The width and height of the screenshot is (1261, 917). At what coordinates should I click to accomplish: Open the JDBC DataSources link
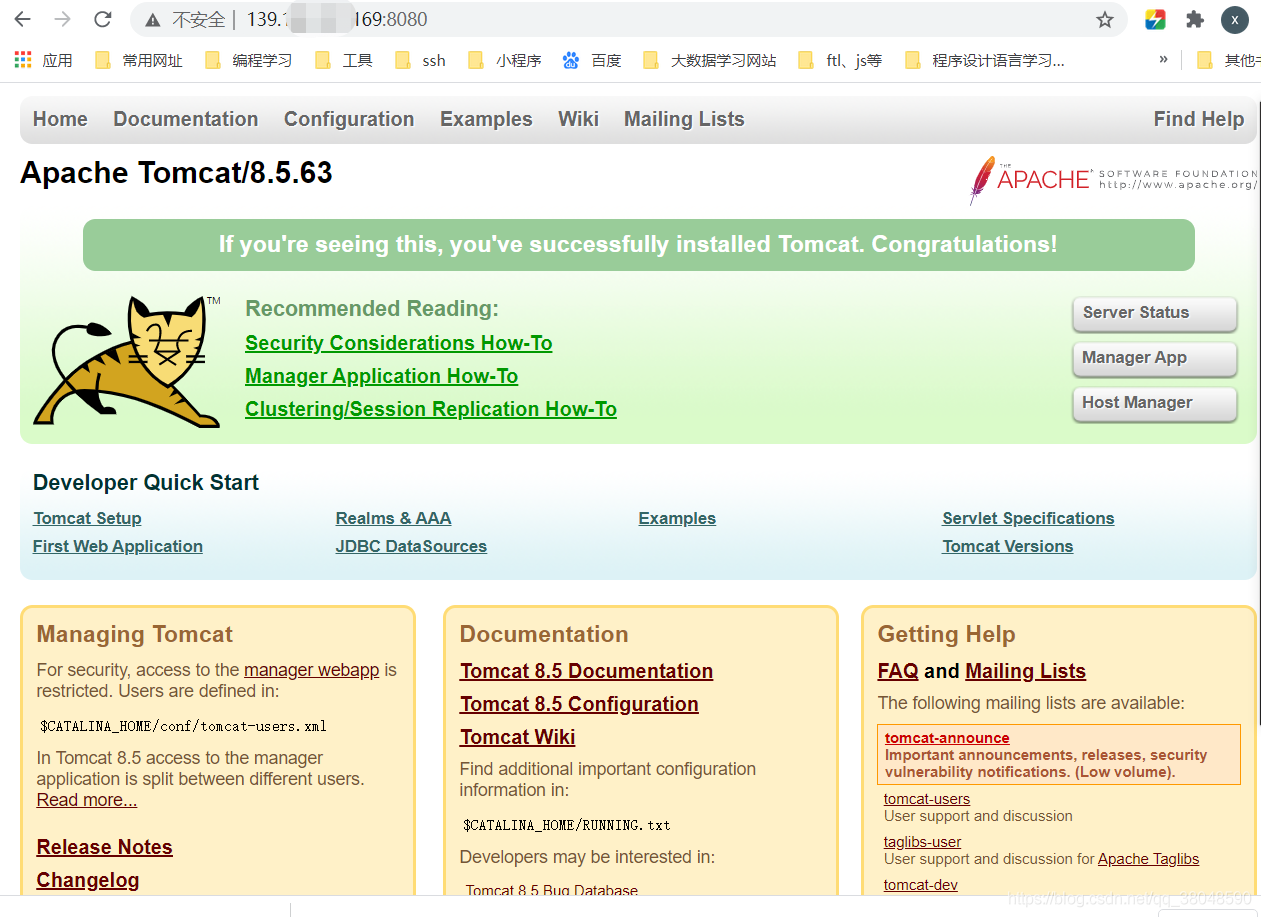pos(411,546)
